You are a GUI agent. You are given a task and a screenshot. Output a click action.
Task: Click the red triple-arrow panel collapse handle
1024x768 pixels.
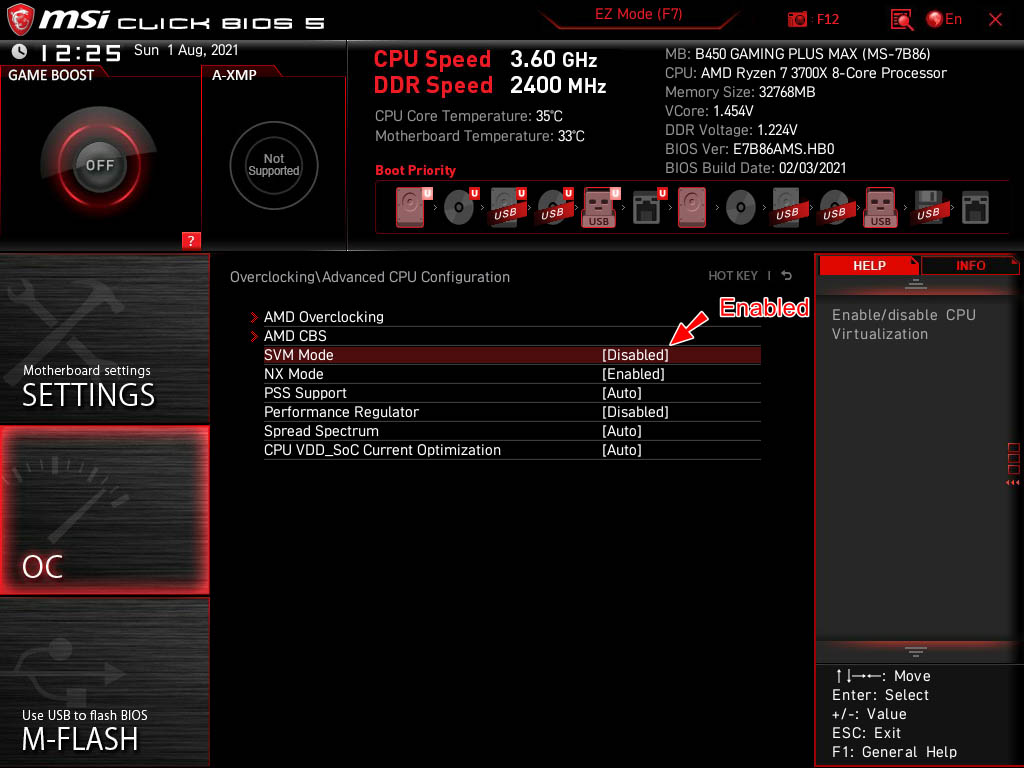tap(1012, 483)
